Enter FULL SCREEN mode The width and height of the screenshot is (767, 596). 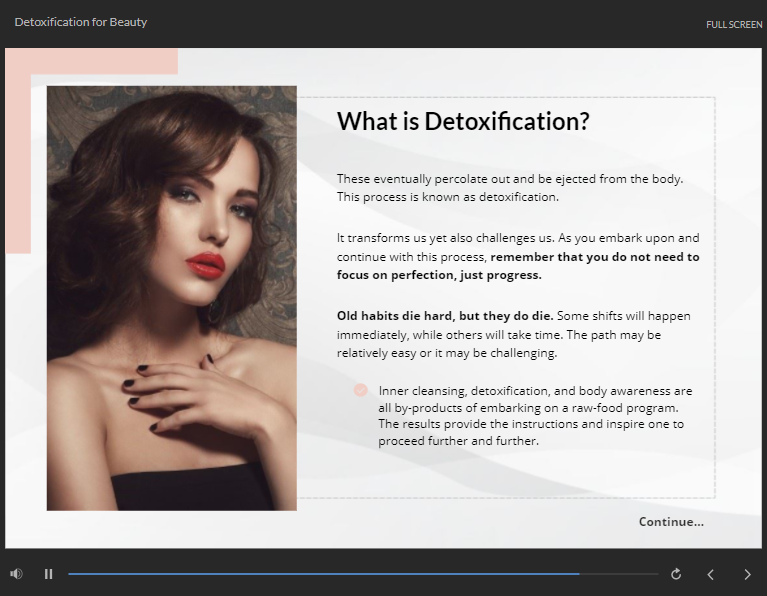[x=733, y=24]
